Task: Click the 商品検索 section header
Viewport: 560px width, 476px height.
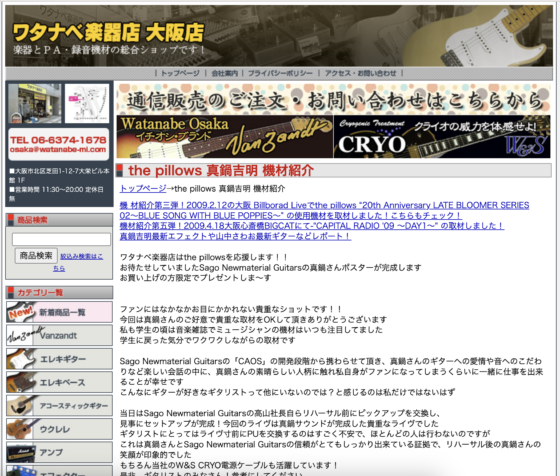Action: (x=59, y=220)
